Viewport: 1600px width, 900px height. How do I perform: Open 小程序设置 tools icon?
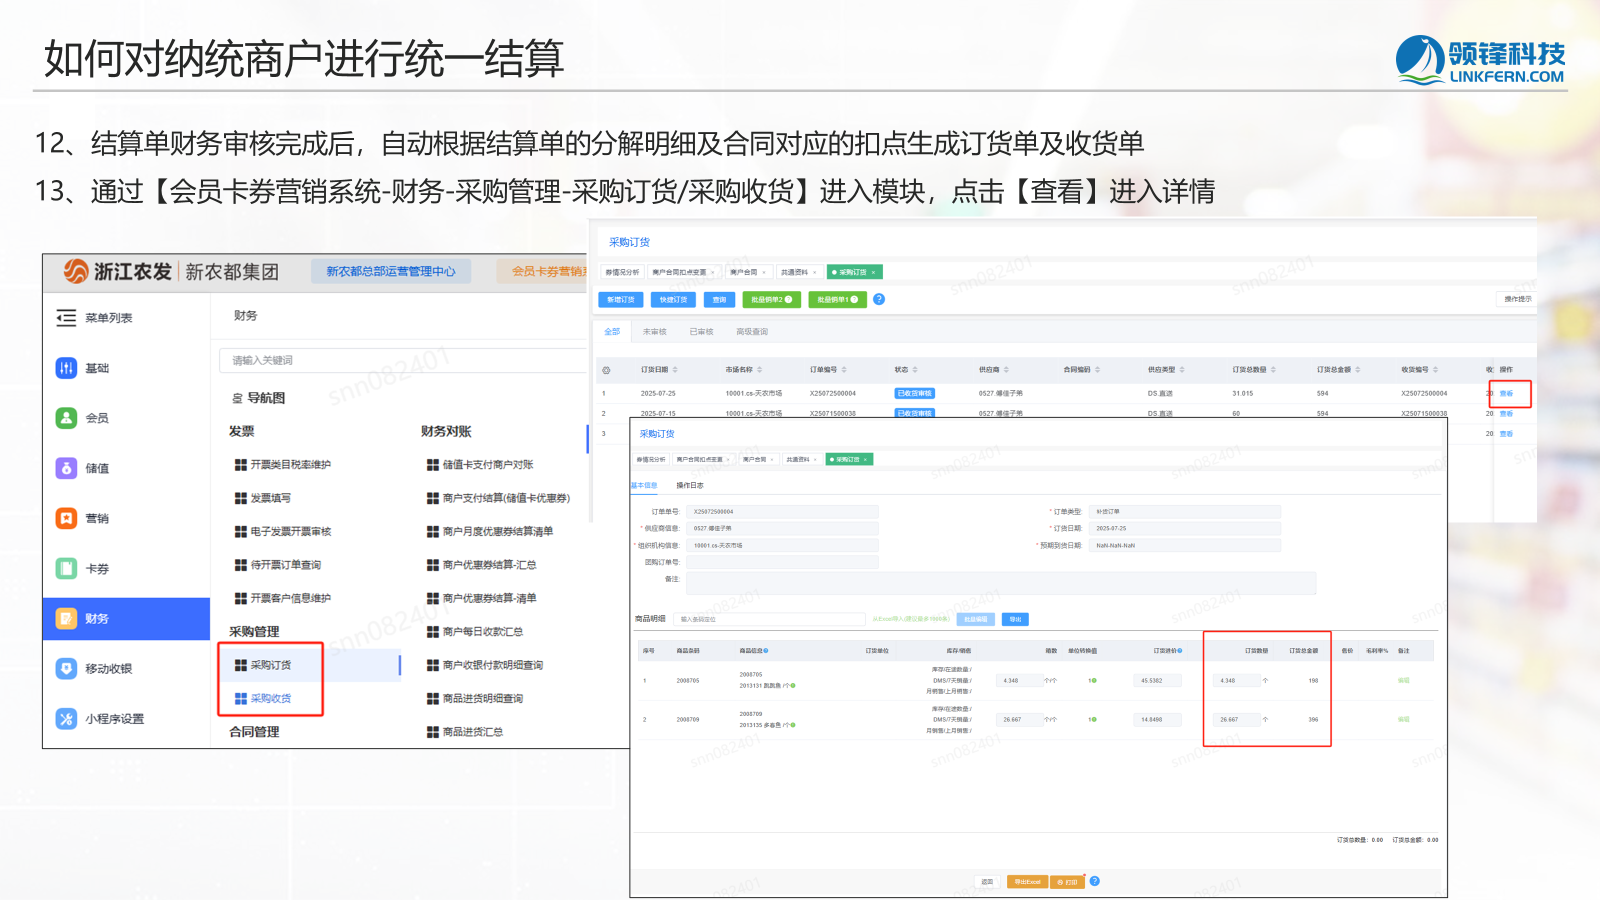point(66,718)
